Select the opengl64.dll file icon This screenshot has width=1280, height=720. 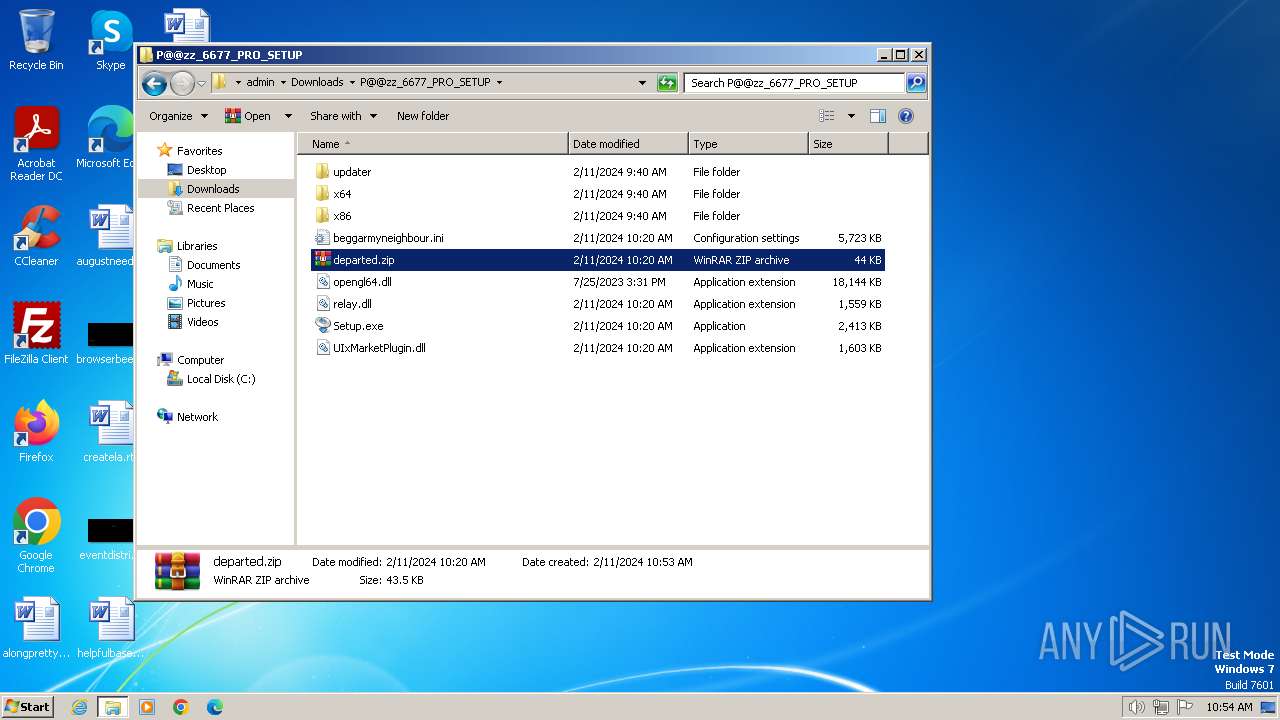point(322,282)
